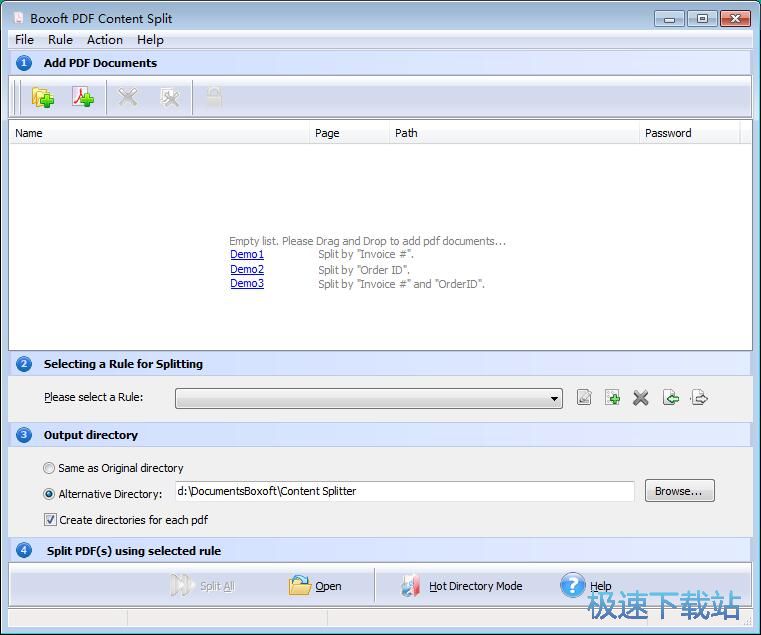Open the Demo1 sample link
The image size is (761, 635).
(247, 255)
